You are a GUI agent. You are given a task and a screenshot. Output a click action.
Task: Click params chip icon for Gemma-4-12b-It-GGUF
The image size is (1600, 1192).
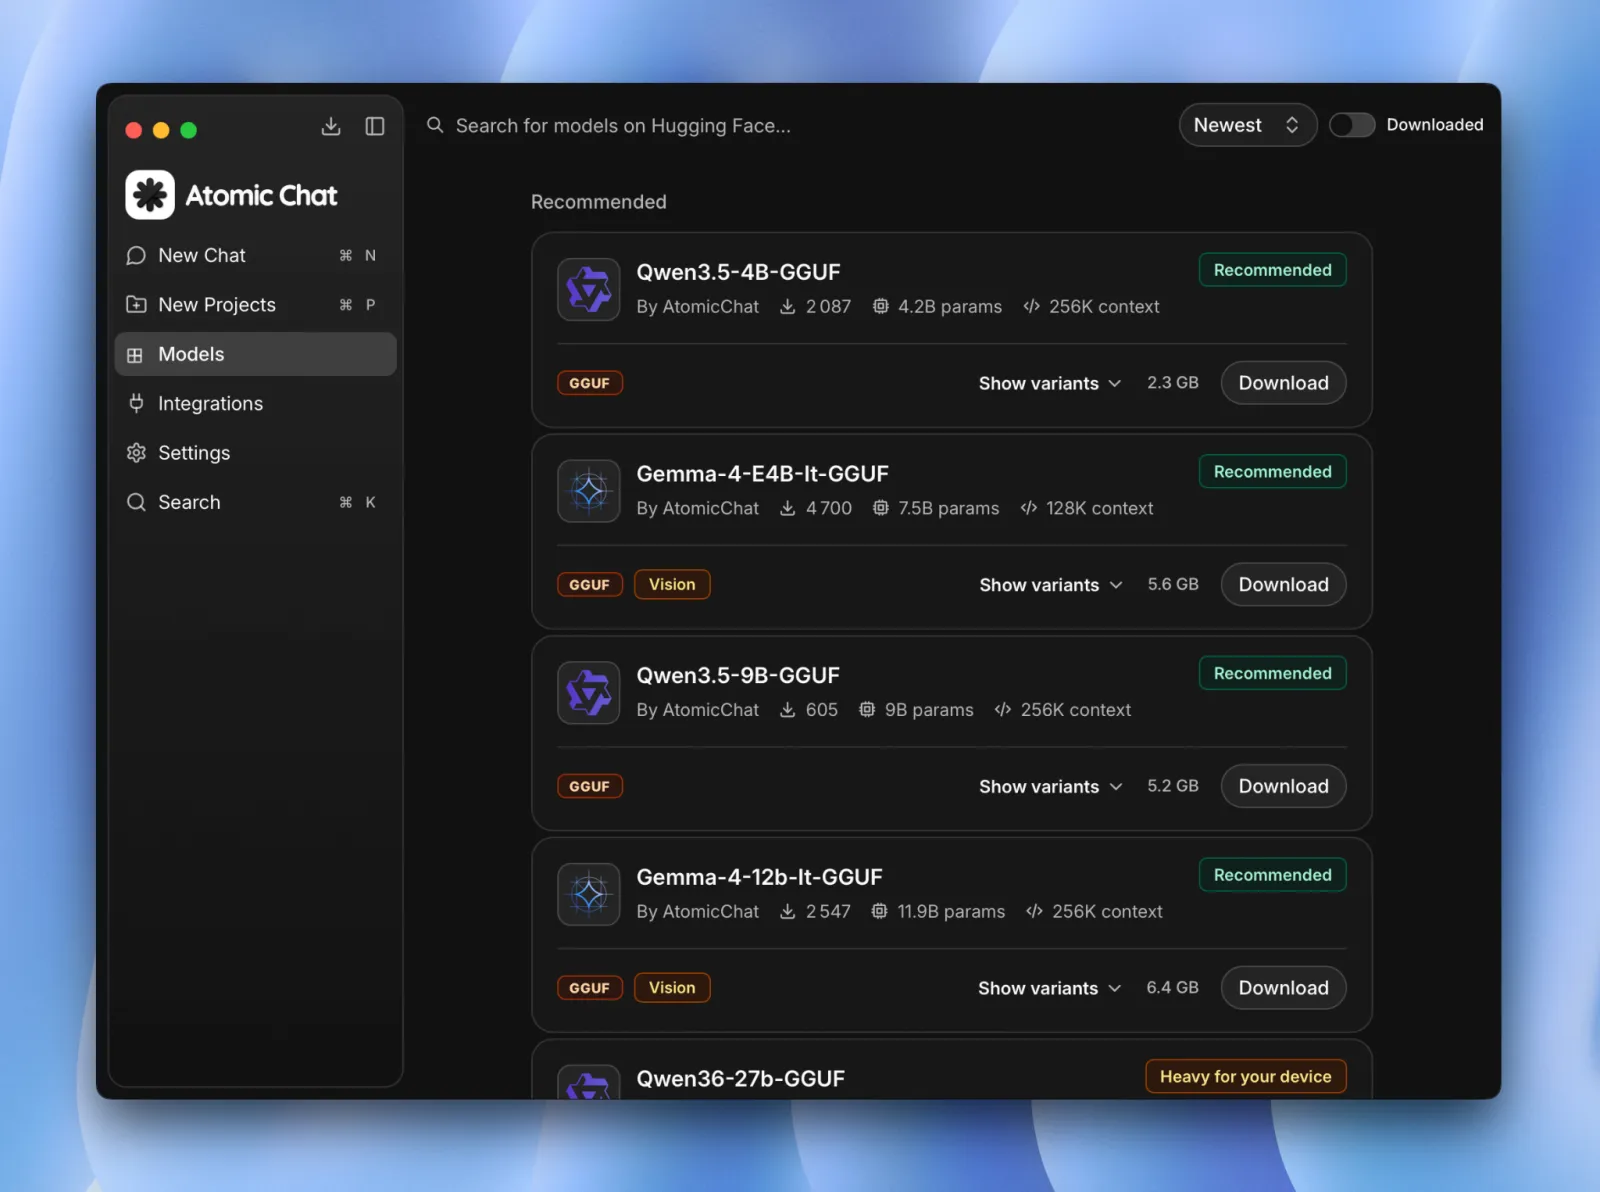tap(879, 911)
